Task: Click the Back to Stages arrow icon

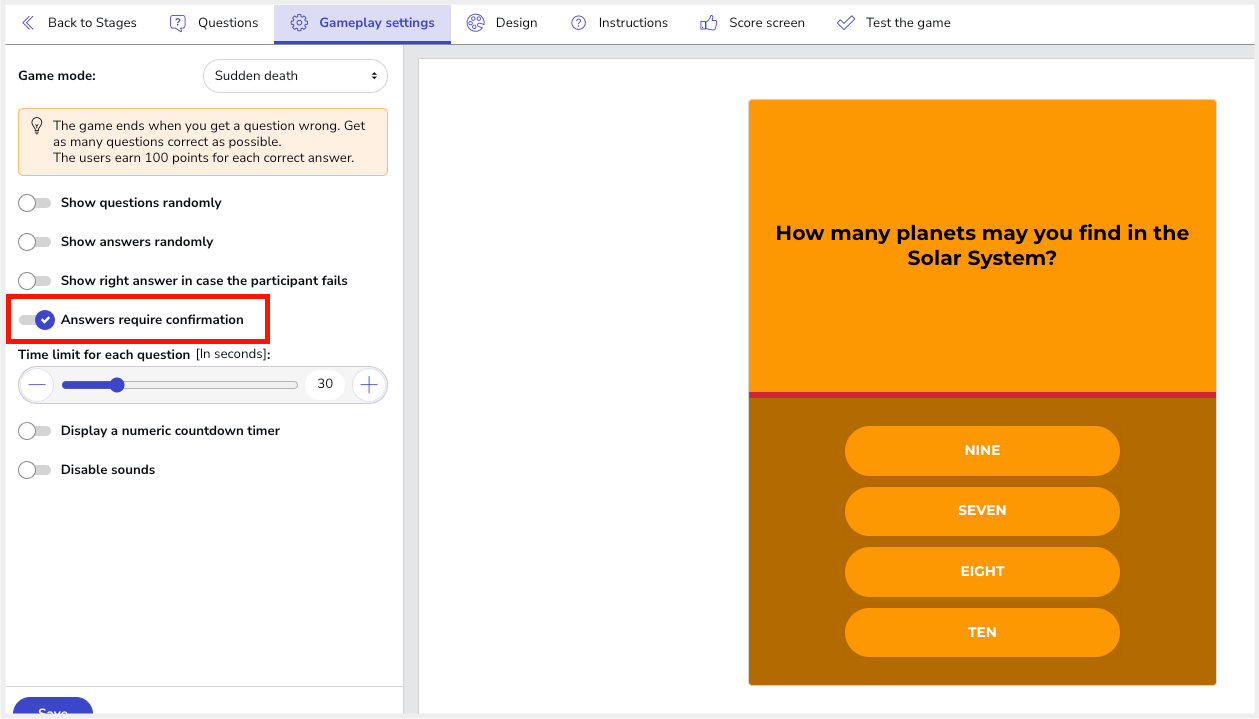Action: pos(28,23)
